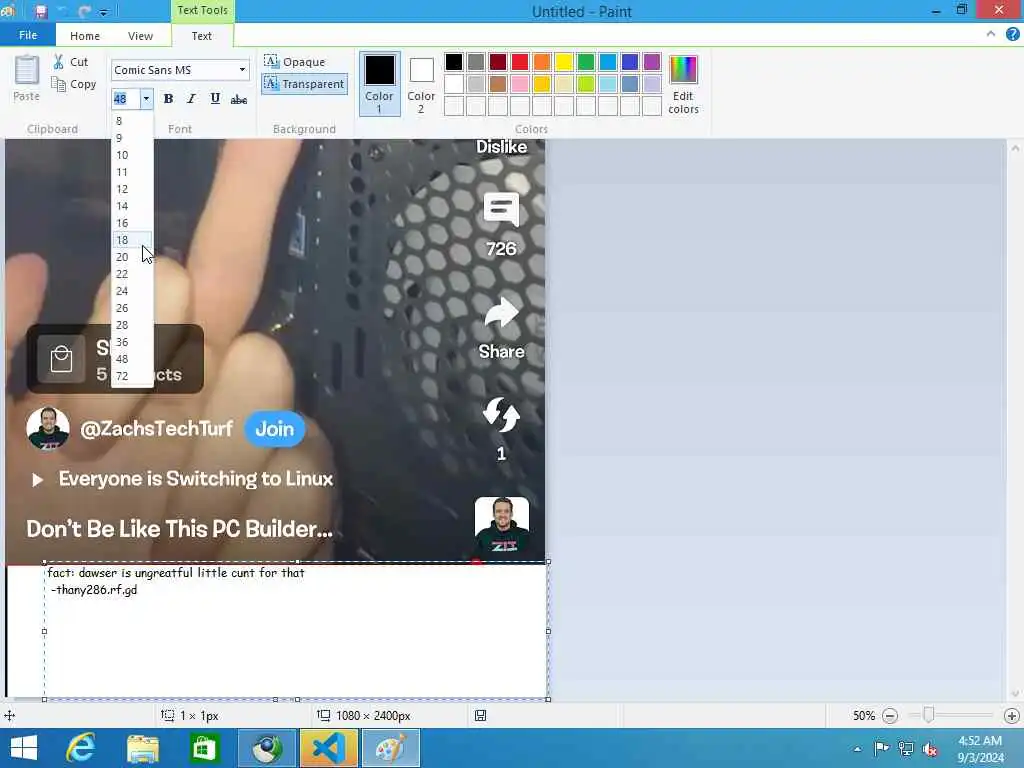
Task: Pick the yellow color swatch
Action: 564,62
